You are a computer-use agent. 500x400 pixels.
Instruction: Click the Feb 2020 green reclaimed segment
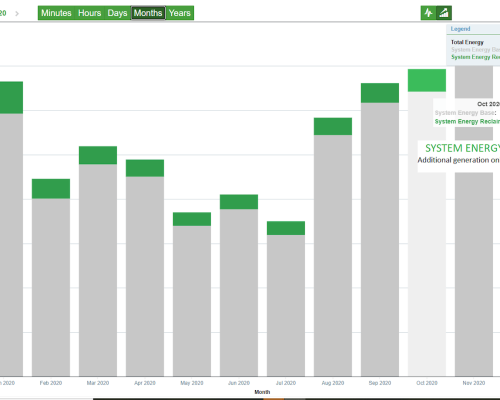click(51, 189)
